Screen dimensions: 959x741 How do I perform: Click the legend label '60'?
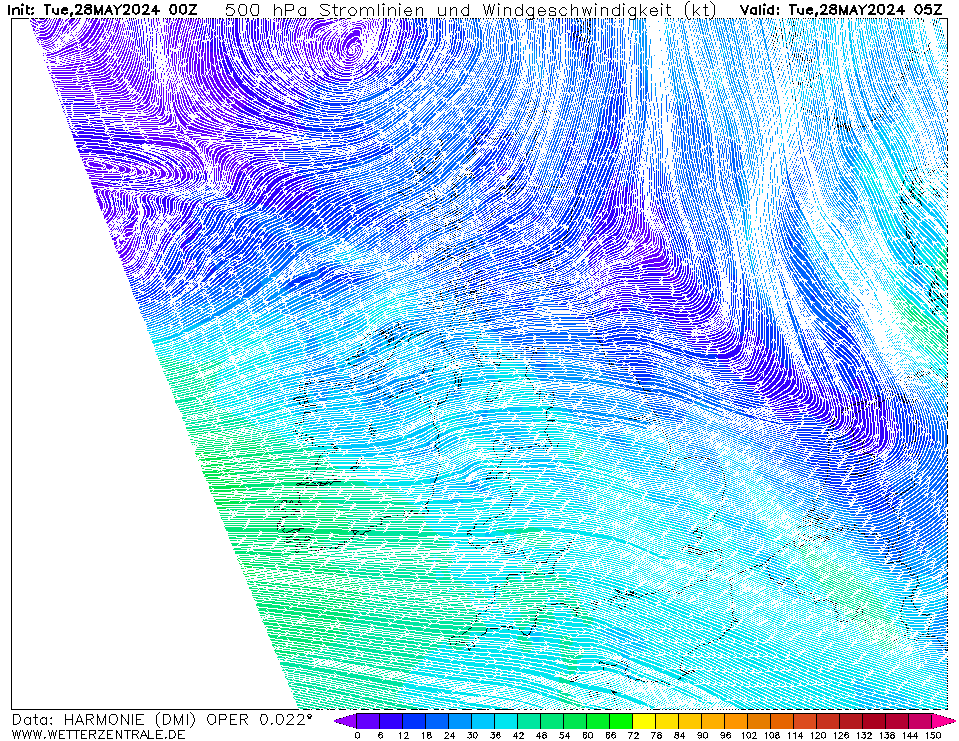point(587,735)
